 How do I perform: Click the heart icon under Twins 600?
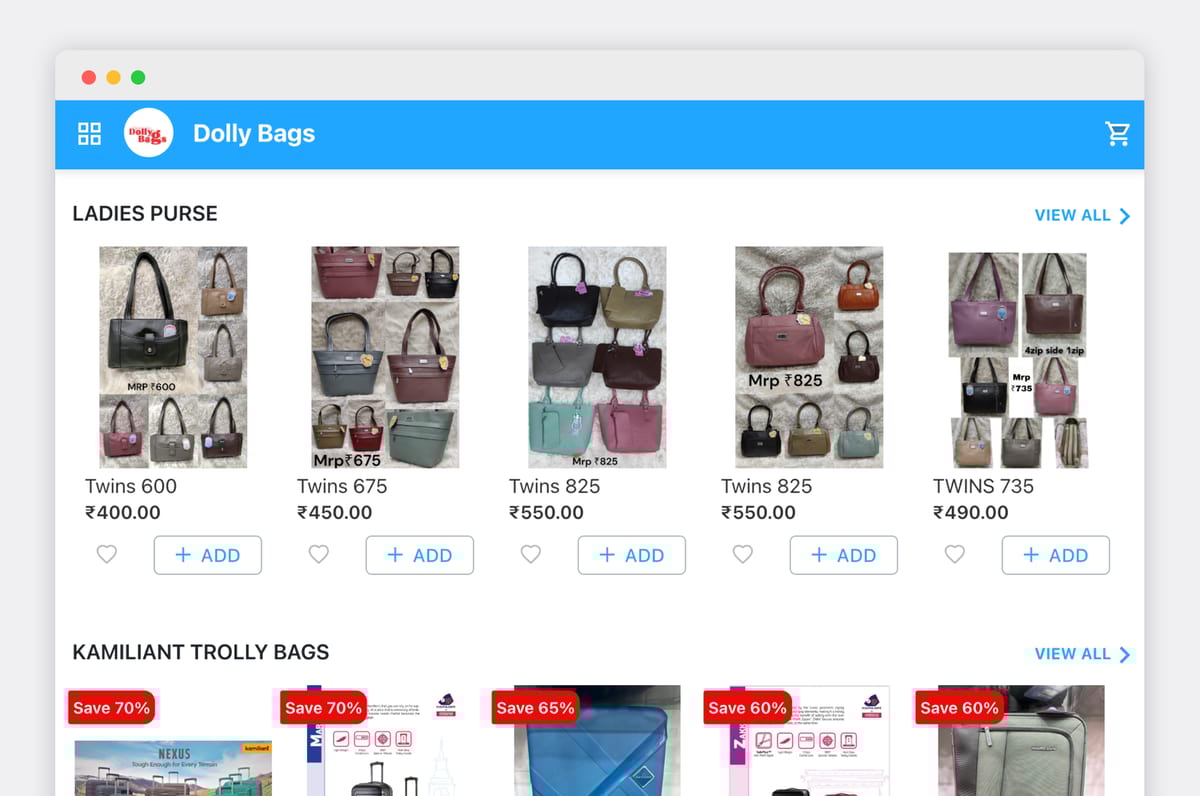[106, 555]
